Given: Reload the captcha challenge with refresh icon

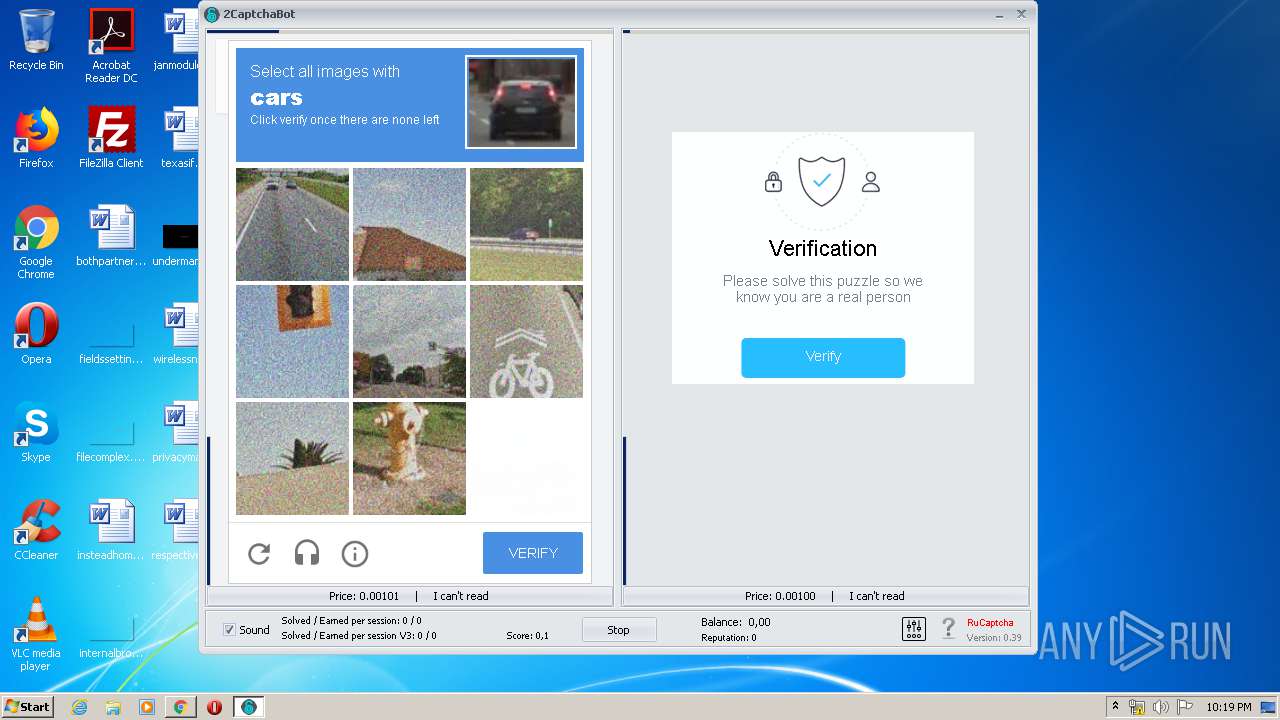Looking at the screenshot, I should (x=259, y=553).
